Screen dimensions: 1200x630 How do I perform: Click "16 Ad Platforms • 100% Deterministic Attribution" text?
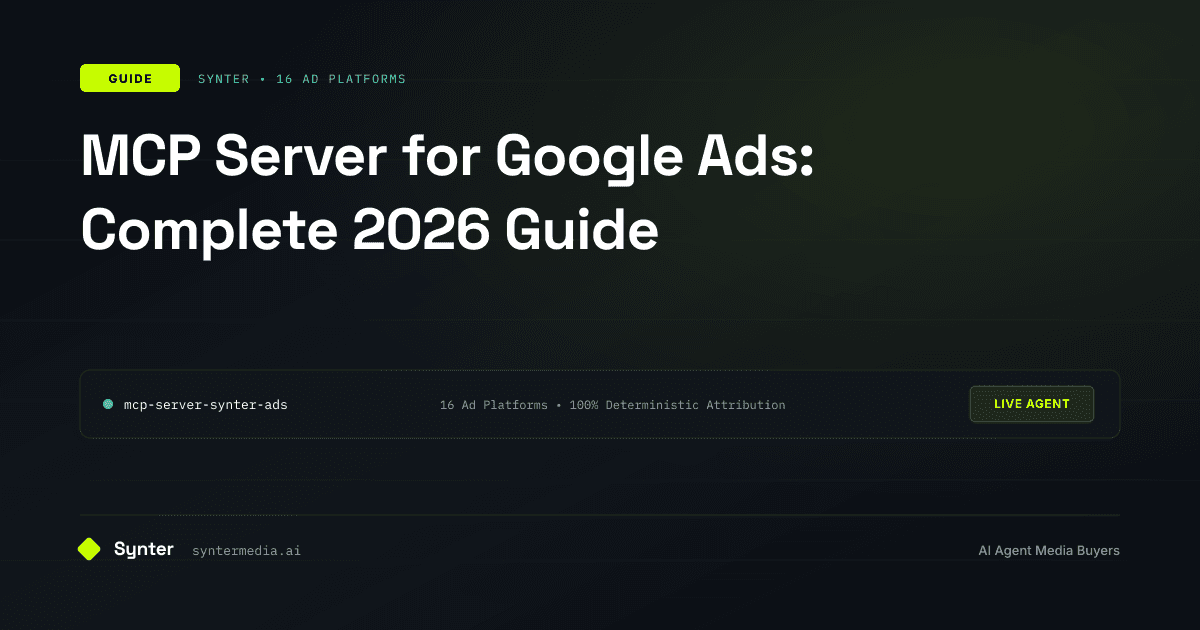(x=612, y=405)
